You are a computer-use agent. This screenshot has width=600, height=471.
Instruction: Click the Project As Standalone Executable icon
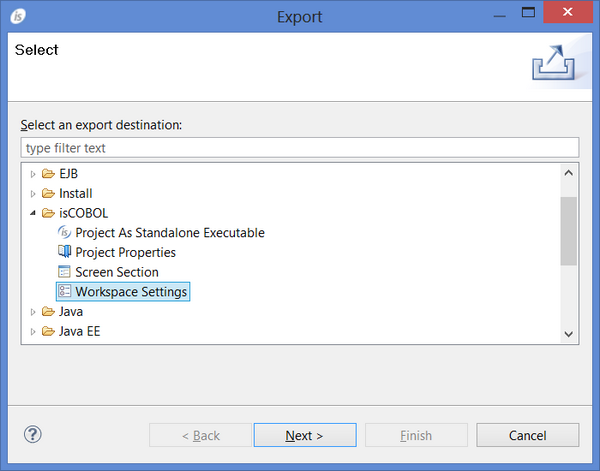pos(65,233)
